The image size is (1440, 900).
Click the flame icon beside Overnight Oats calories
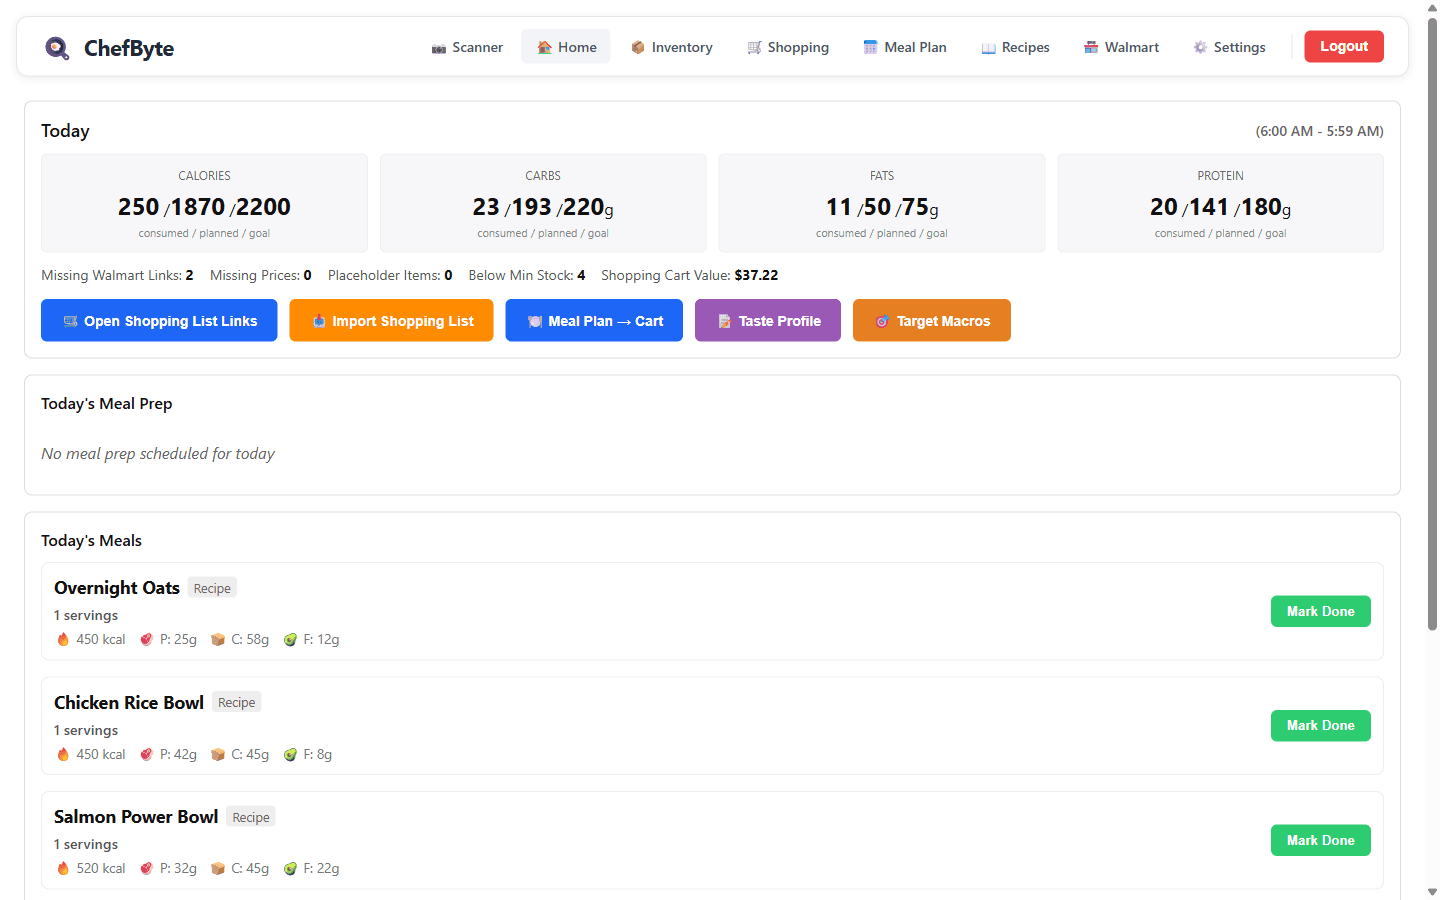pyautogui.click(x=63, y=638)
